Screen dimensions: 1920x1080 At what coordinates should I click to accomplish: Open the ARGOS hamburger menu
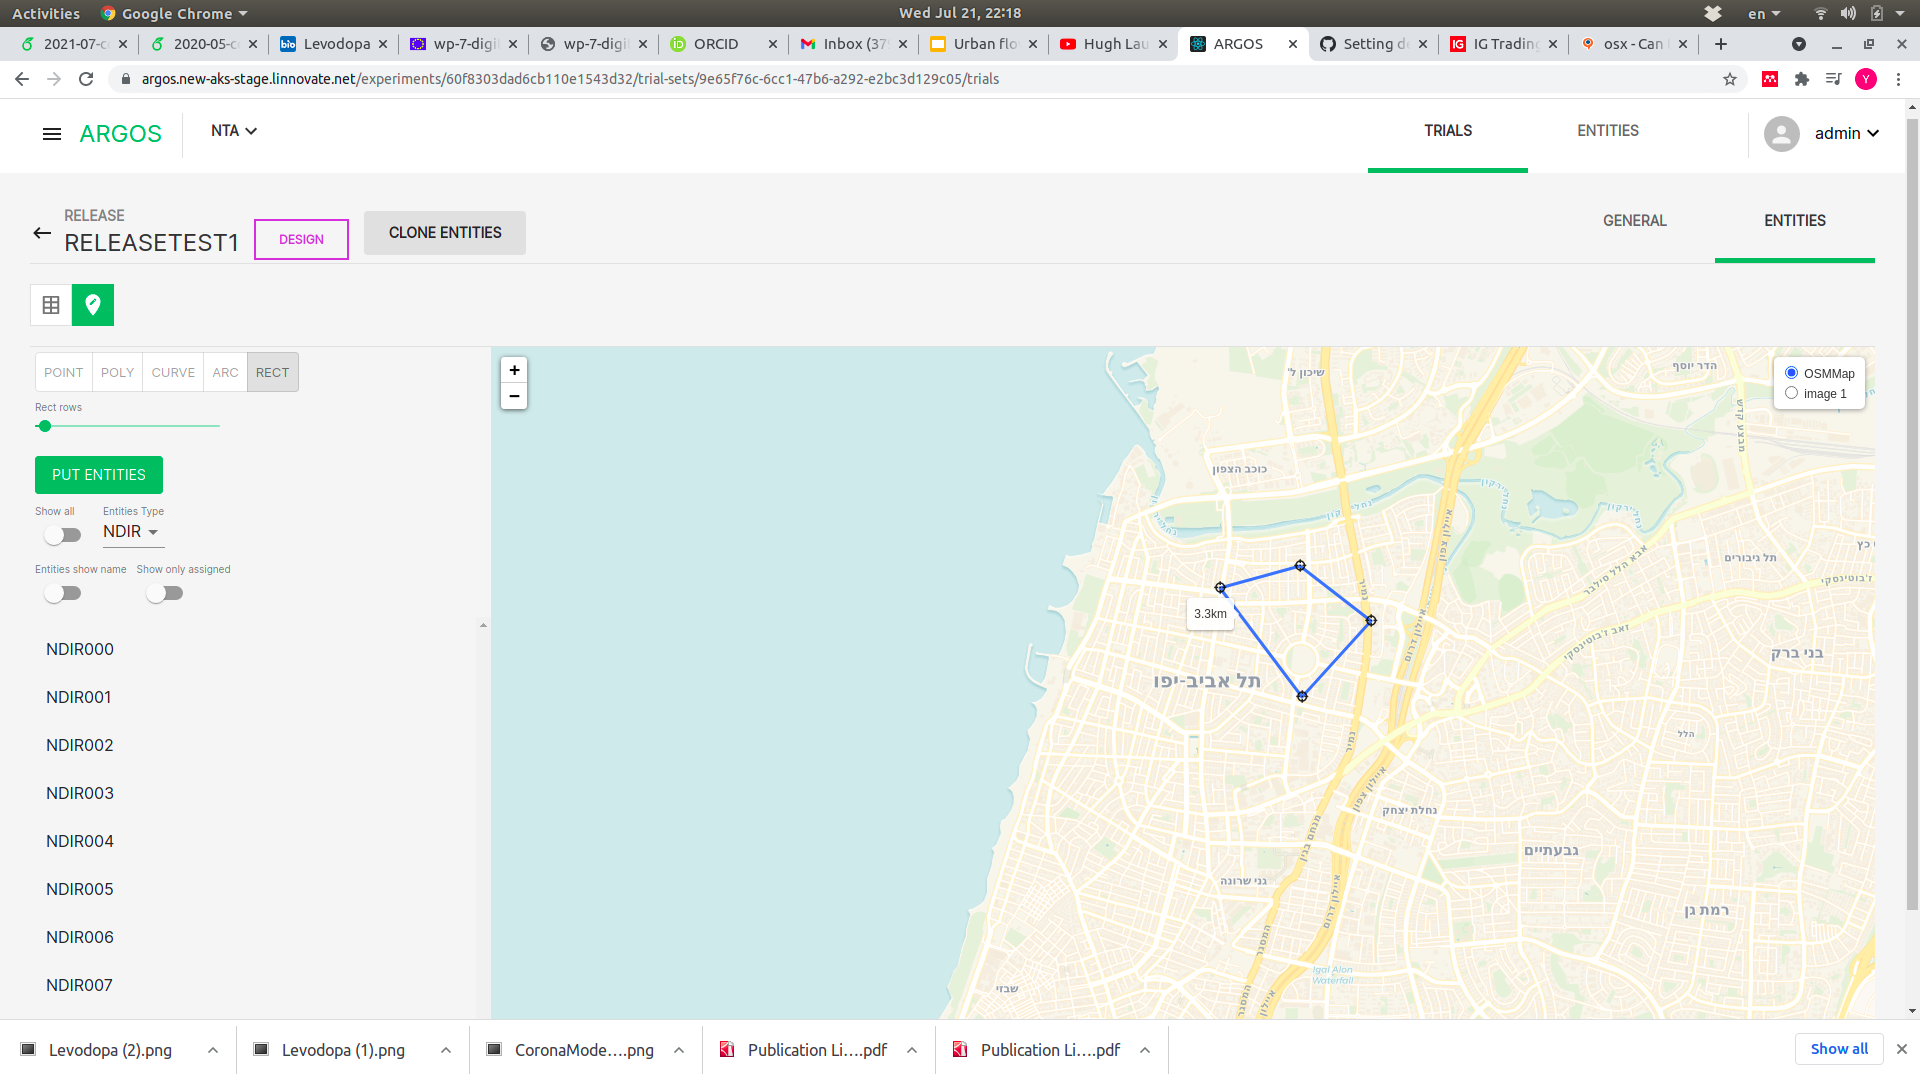click(51, 134)
